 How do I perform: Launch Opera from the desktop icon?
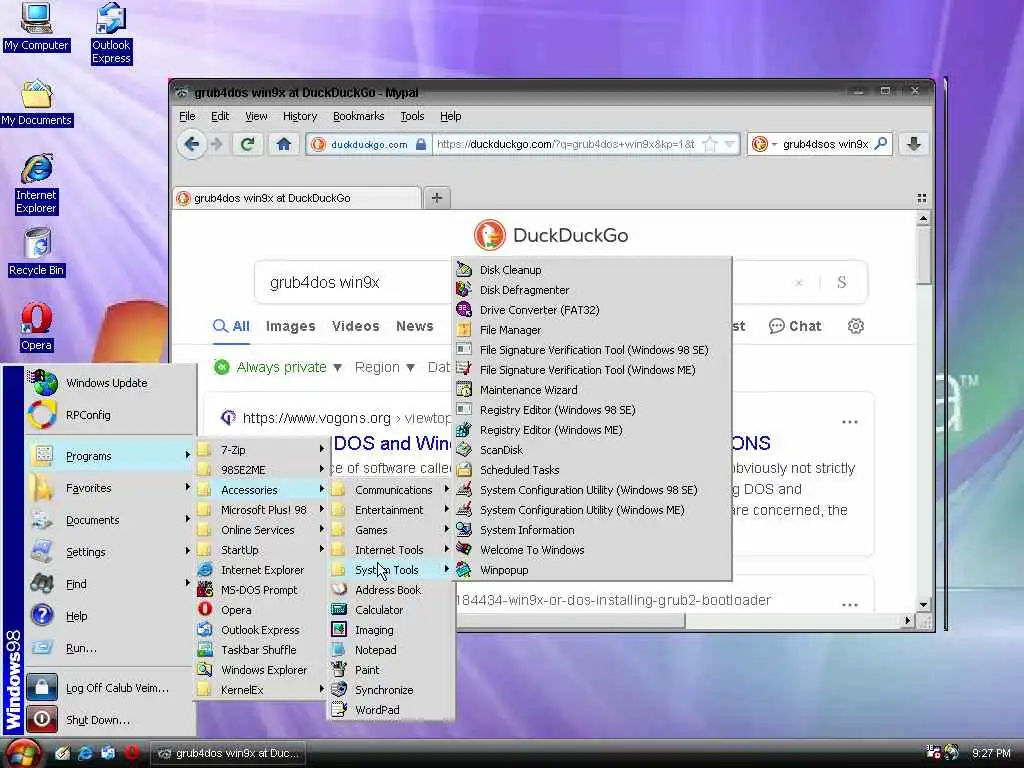37,327
